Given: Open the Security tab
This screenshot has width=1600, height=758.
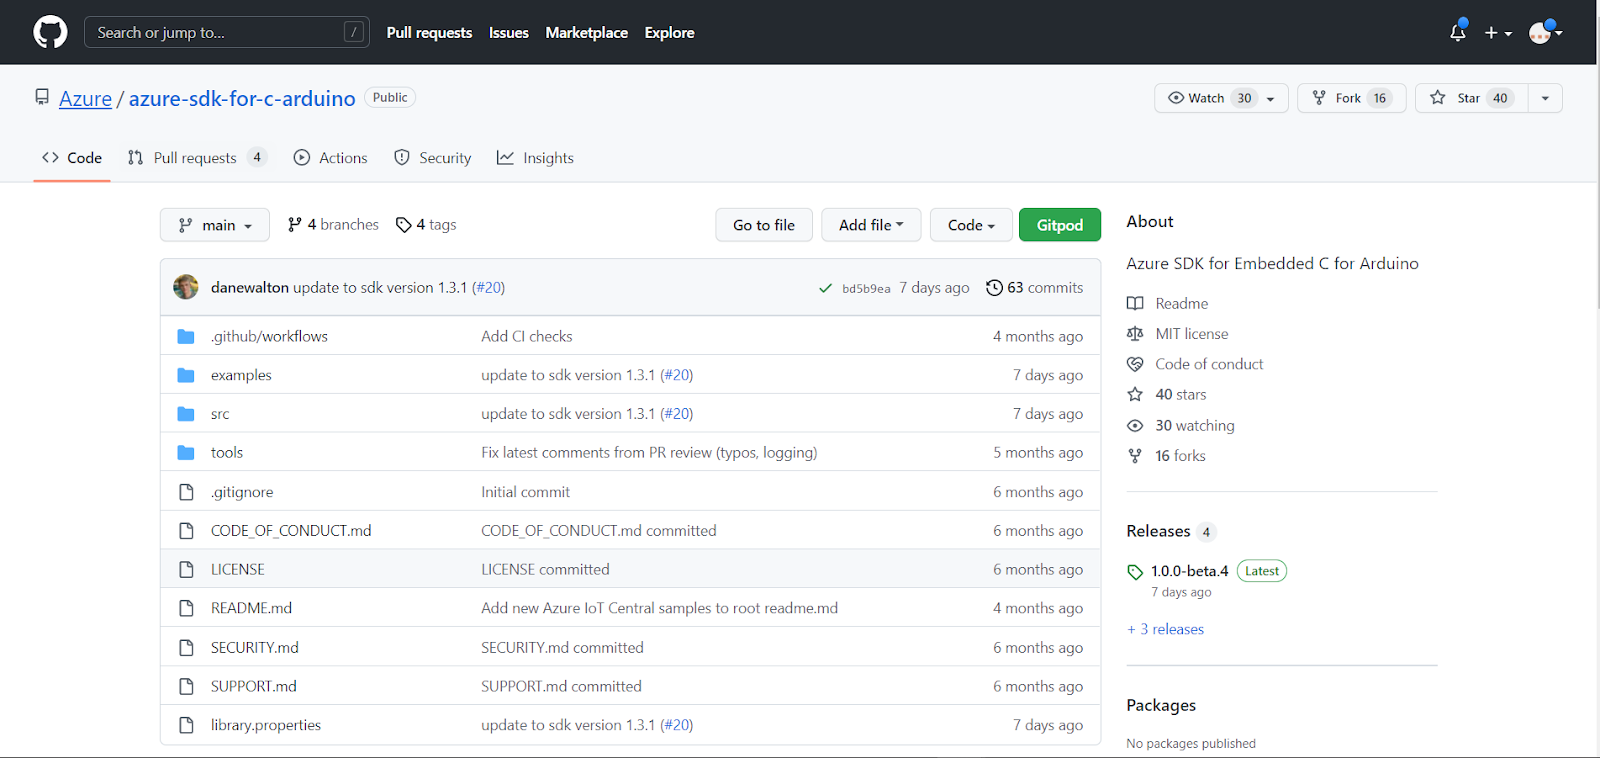Looking at the screenshot, I should (432, 158).
